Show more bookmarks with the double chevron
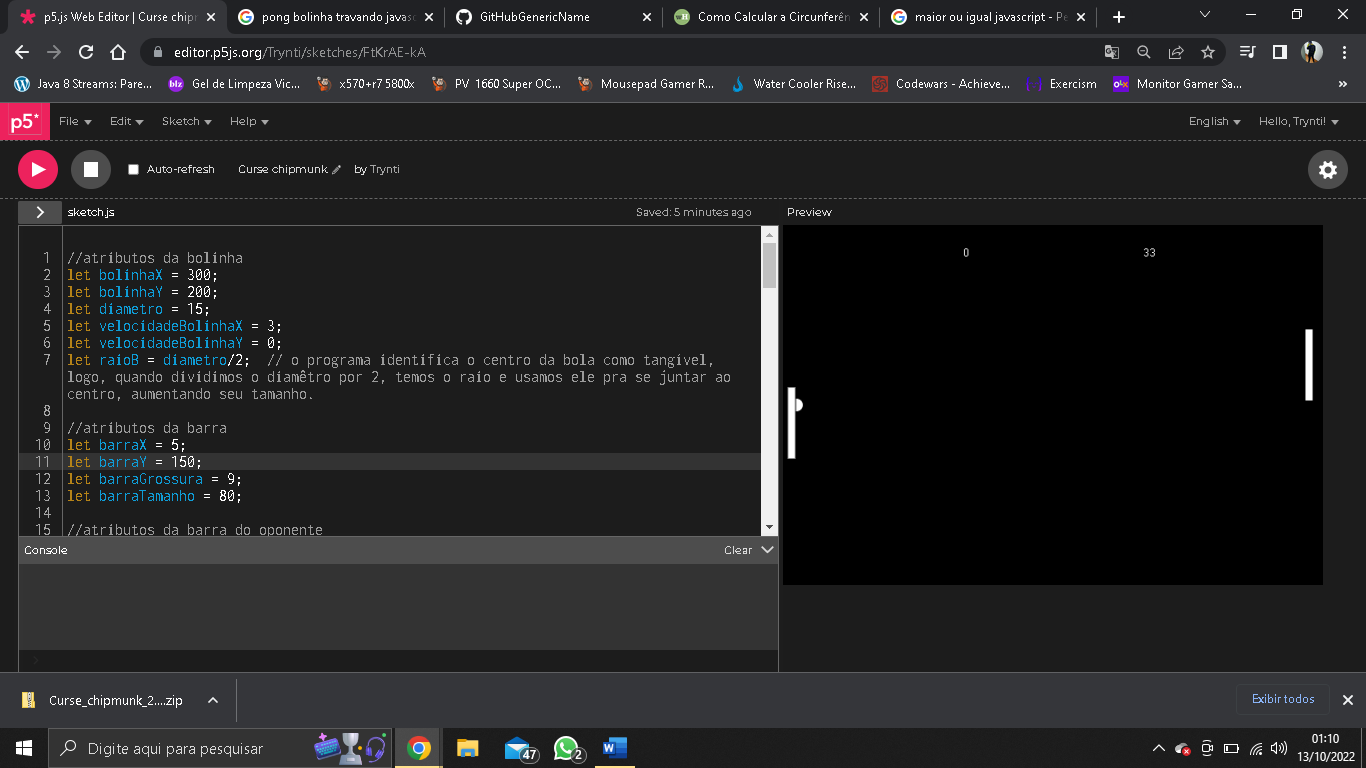The width and height of the screenshot is (1366, 768). click(1342, 84)
